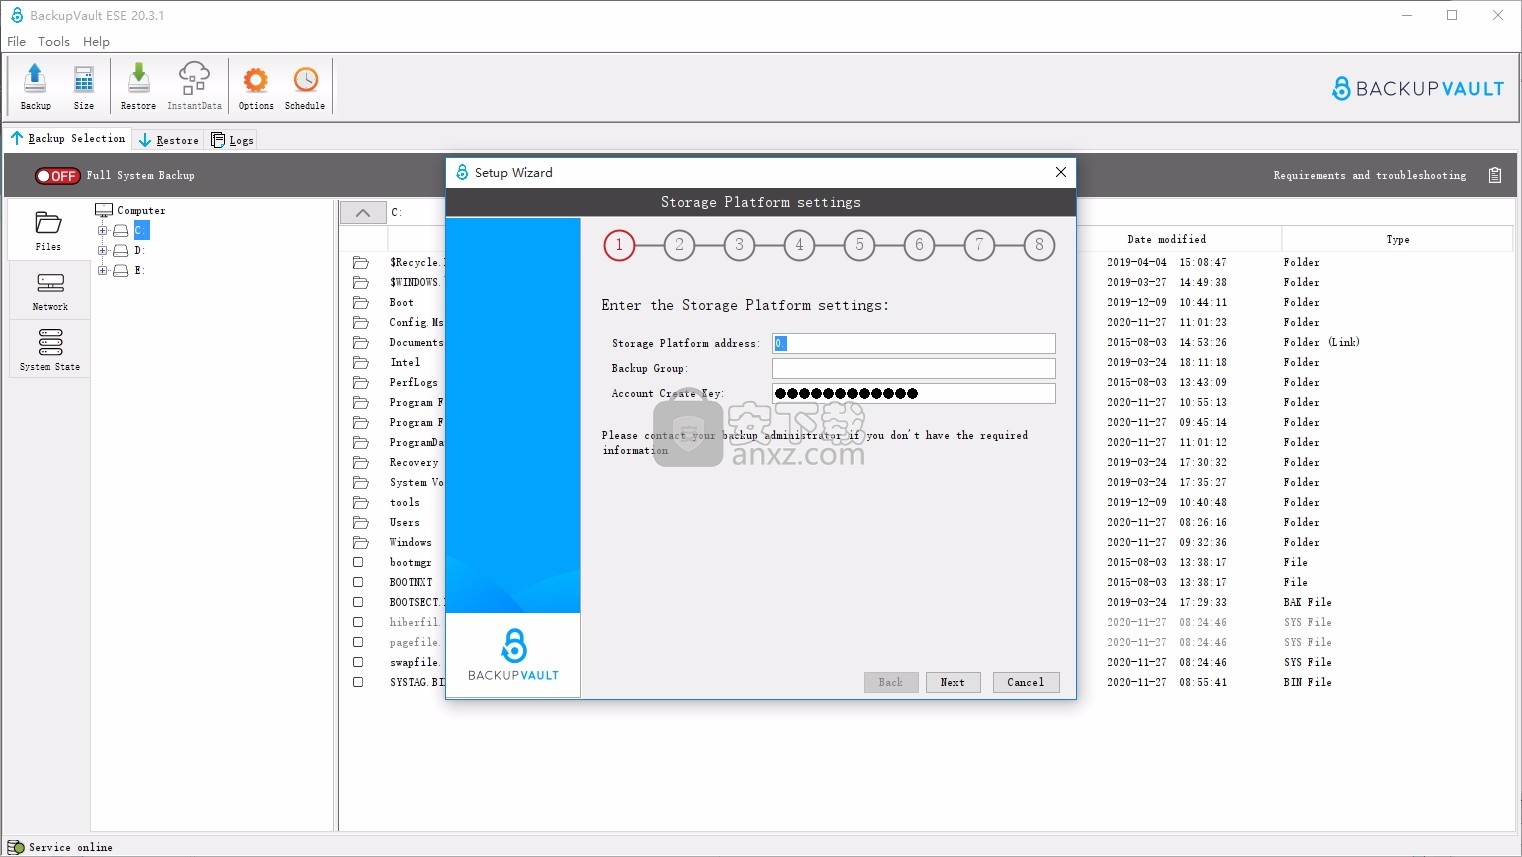Select the C: drive in the tree
The width and height of the screenshot is (1522, 857).
pos(141,230)
